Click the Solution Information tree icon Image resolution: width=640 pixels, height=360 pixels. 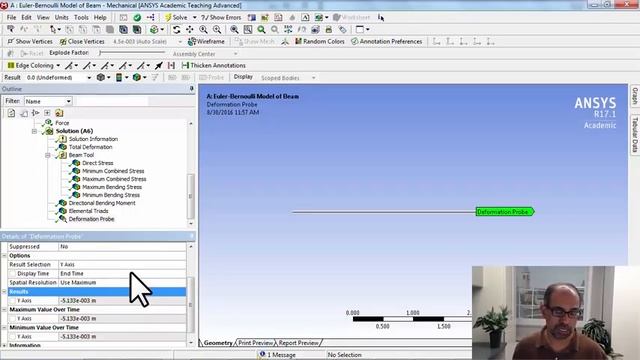tap(62, 139)
